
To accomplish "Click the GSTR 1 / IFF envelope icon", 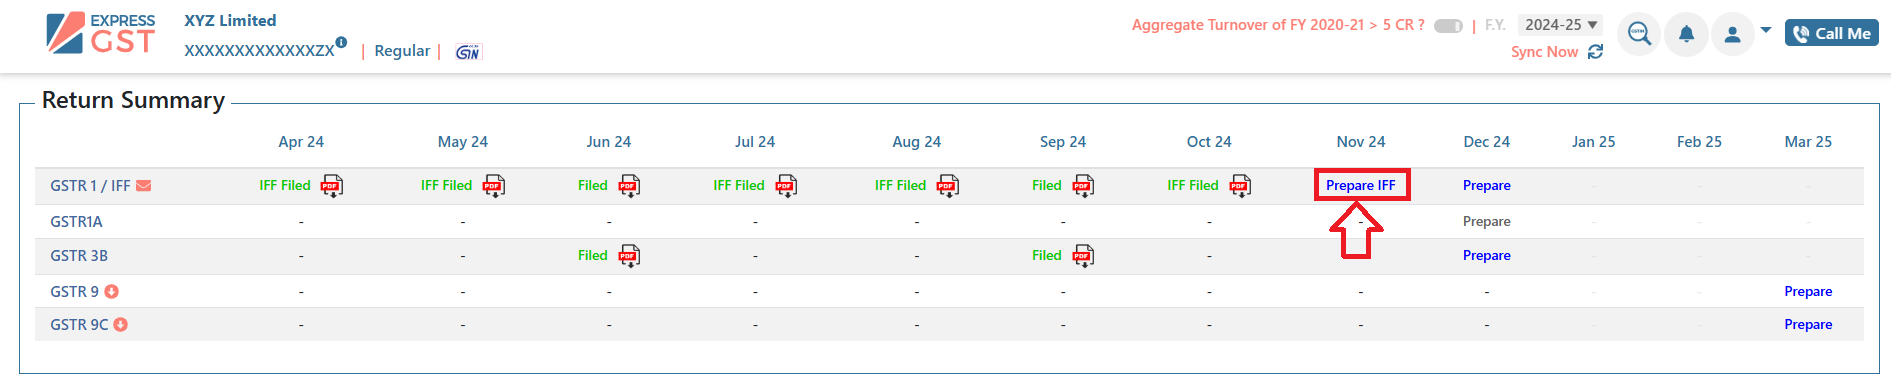I will (x=144, y=185).
